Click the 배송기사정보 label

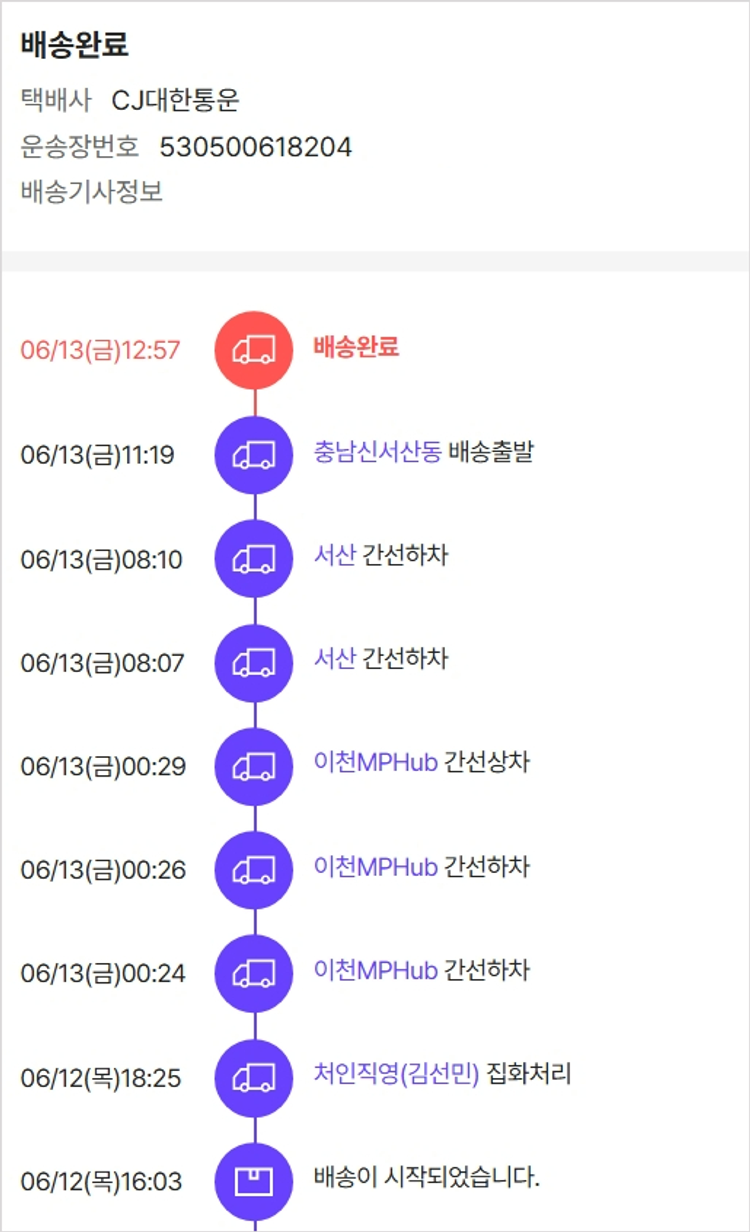[x=91, y=191]
